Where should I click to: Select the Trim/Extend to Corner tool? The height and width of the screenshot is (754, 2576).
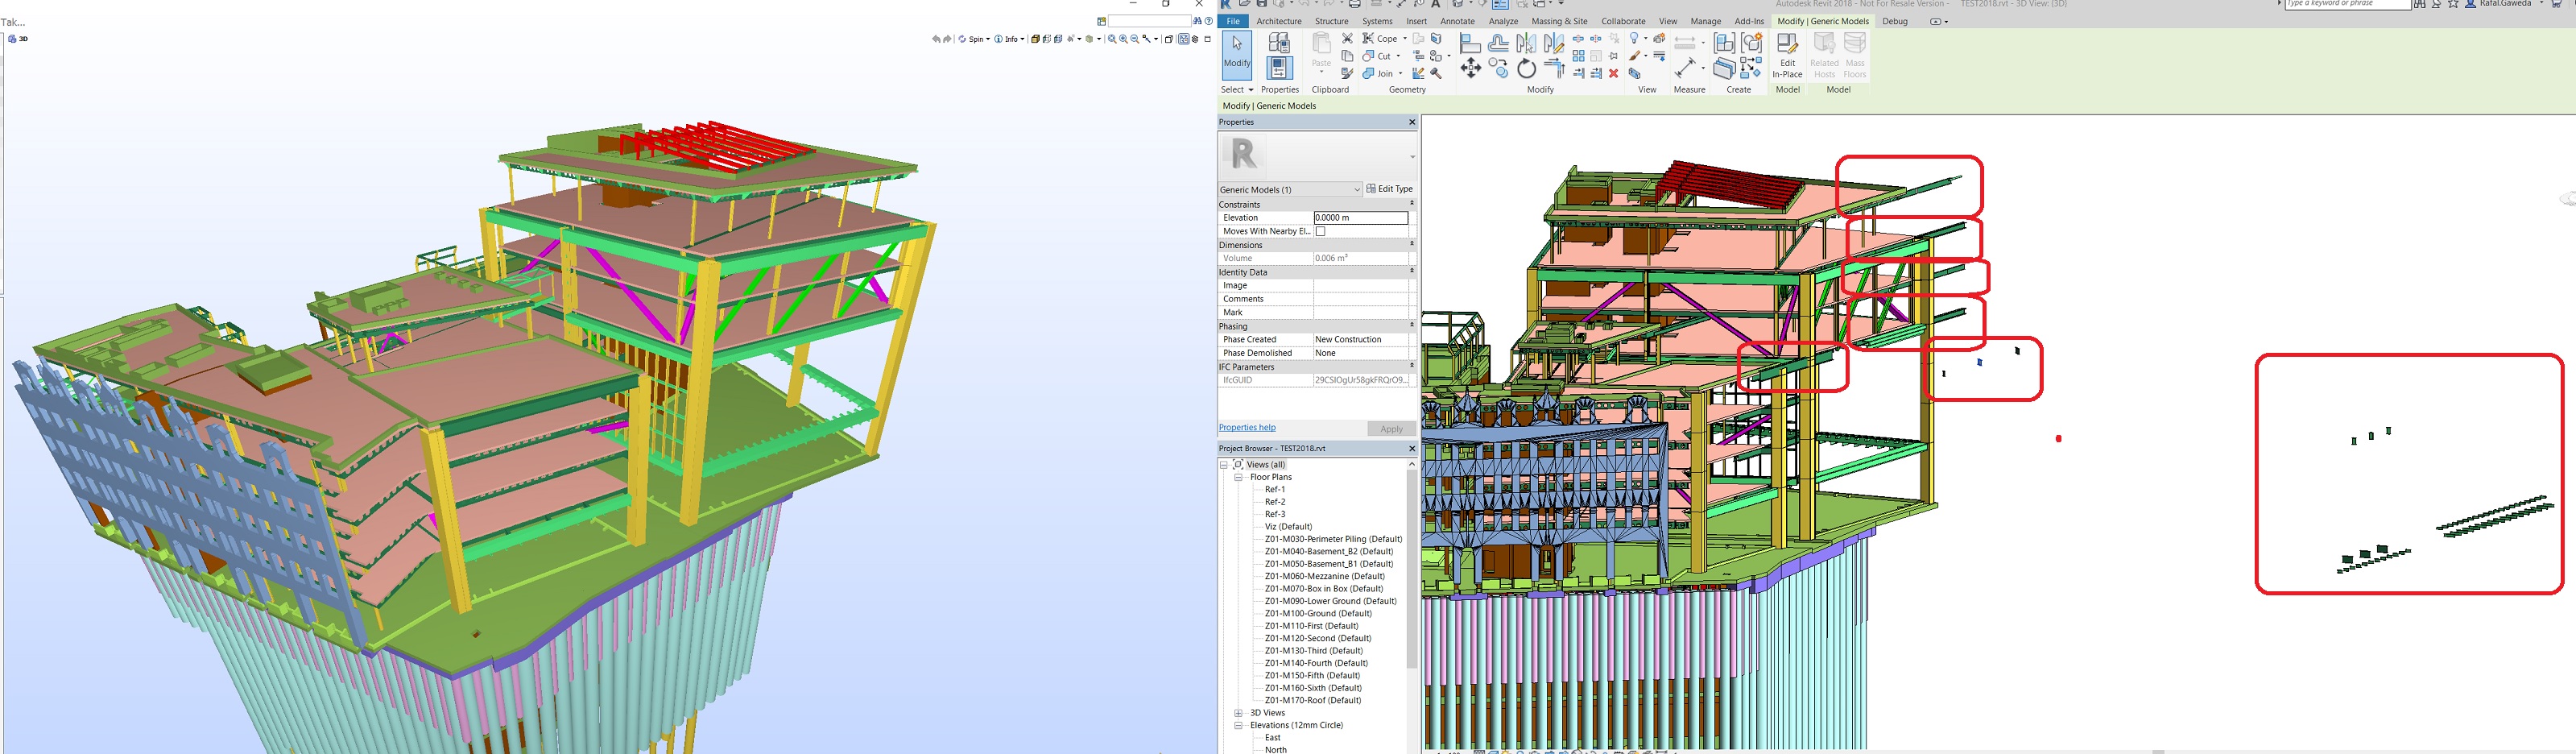tap(1554, 68)
